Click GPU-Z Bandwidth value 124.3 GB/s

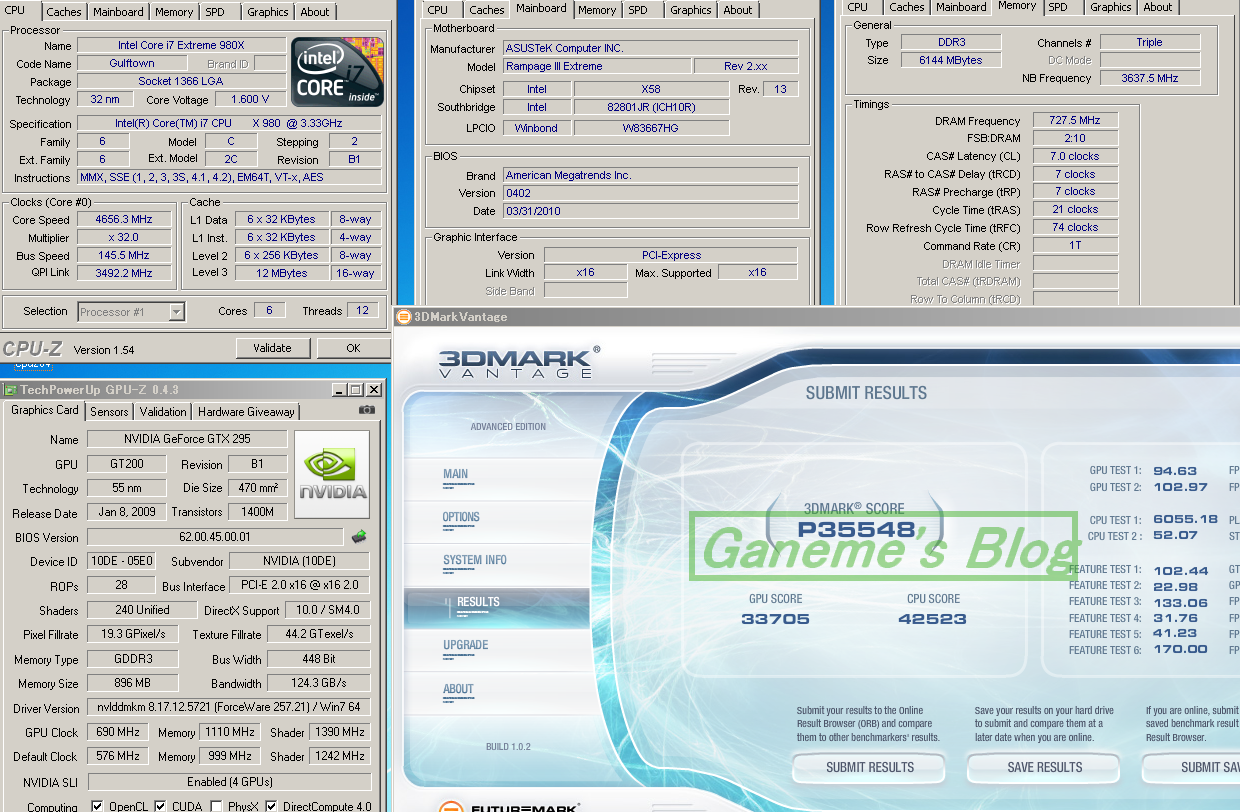(x=320, y=684)
